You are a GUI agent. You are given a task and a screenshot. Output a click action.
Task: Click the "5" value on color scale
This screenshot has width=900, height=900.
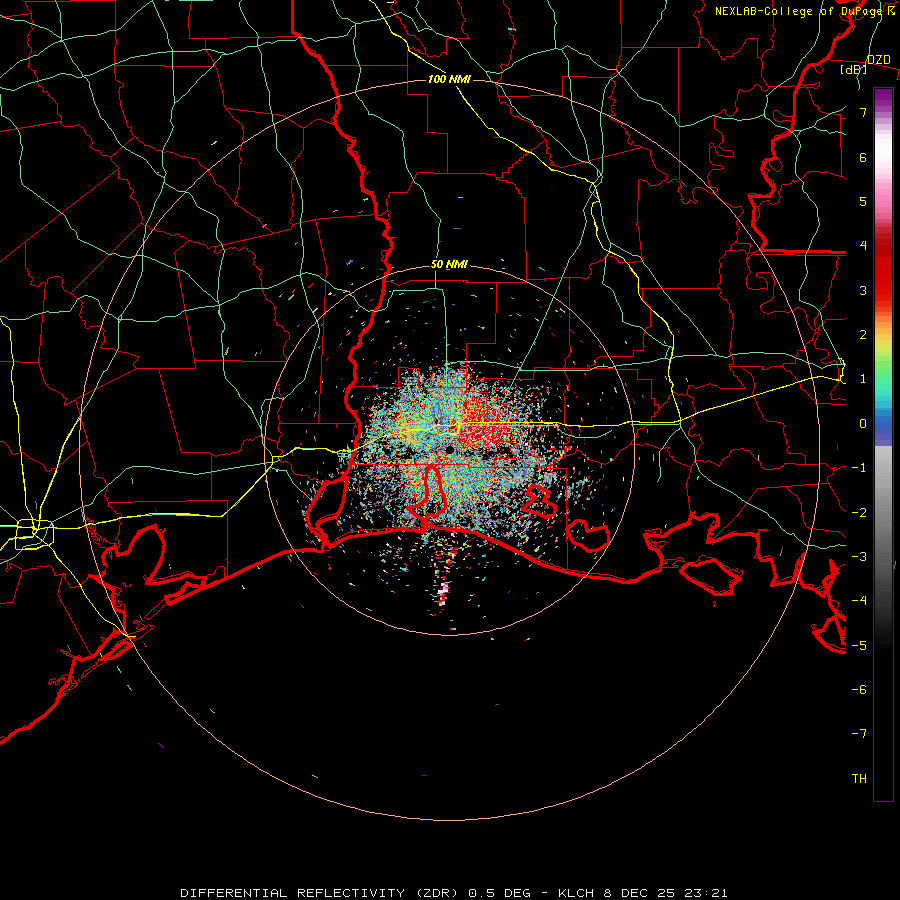click(x=863, y=201)
